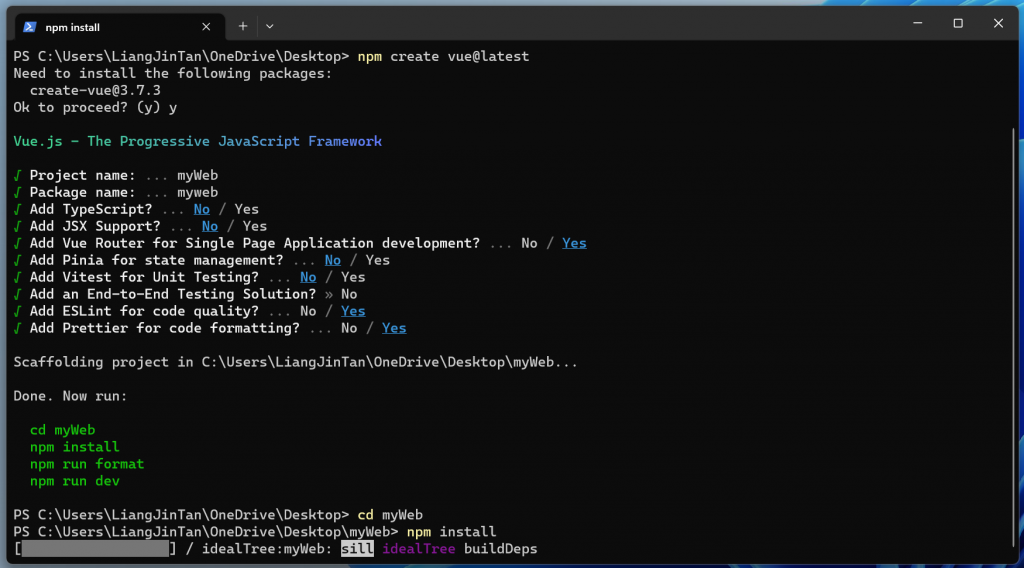Click the green "cd myWeb" suggestion
This screenshot has width=1024, height=568.
click(63, 430)
